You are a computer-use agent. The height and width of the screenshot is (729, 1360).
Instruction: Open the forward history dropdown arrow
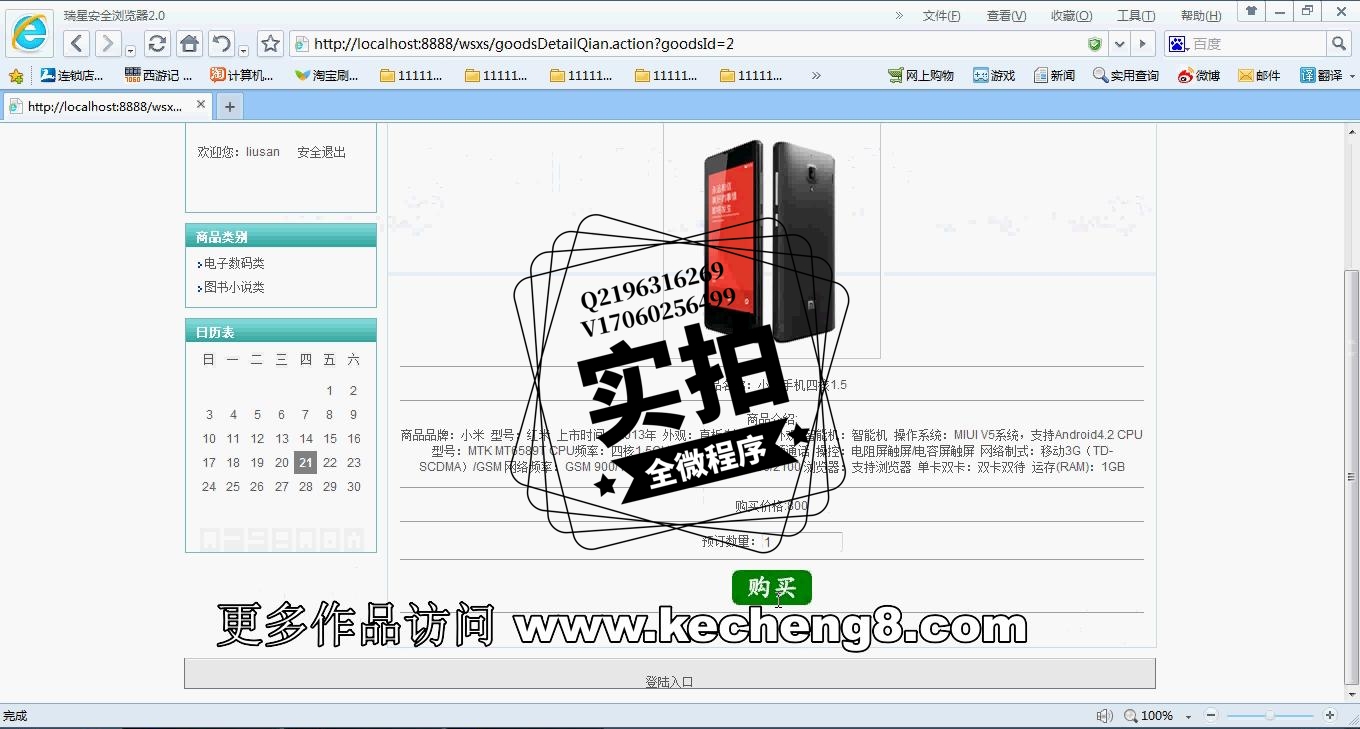(x=130, y=49)
